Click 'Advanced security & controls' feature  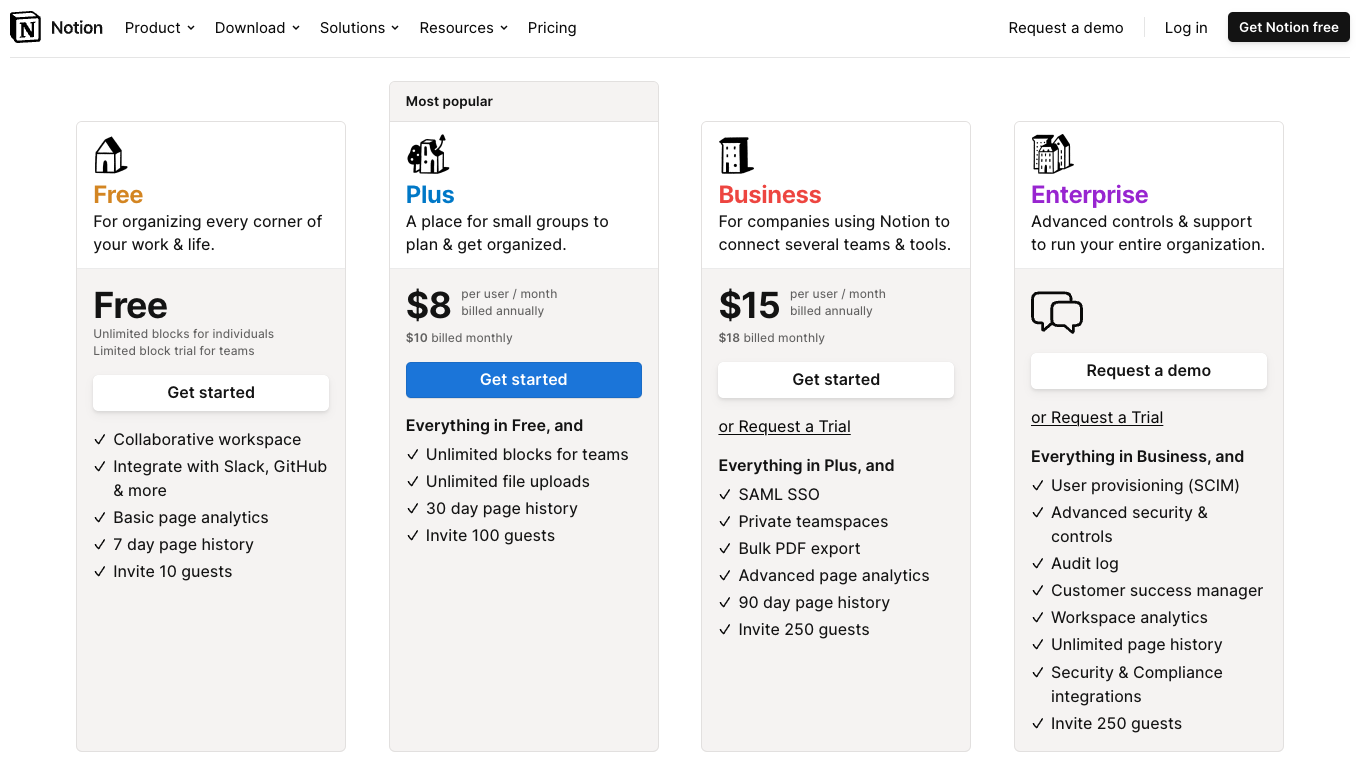[x=1129, y=525]
